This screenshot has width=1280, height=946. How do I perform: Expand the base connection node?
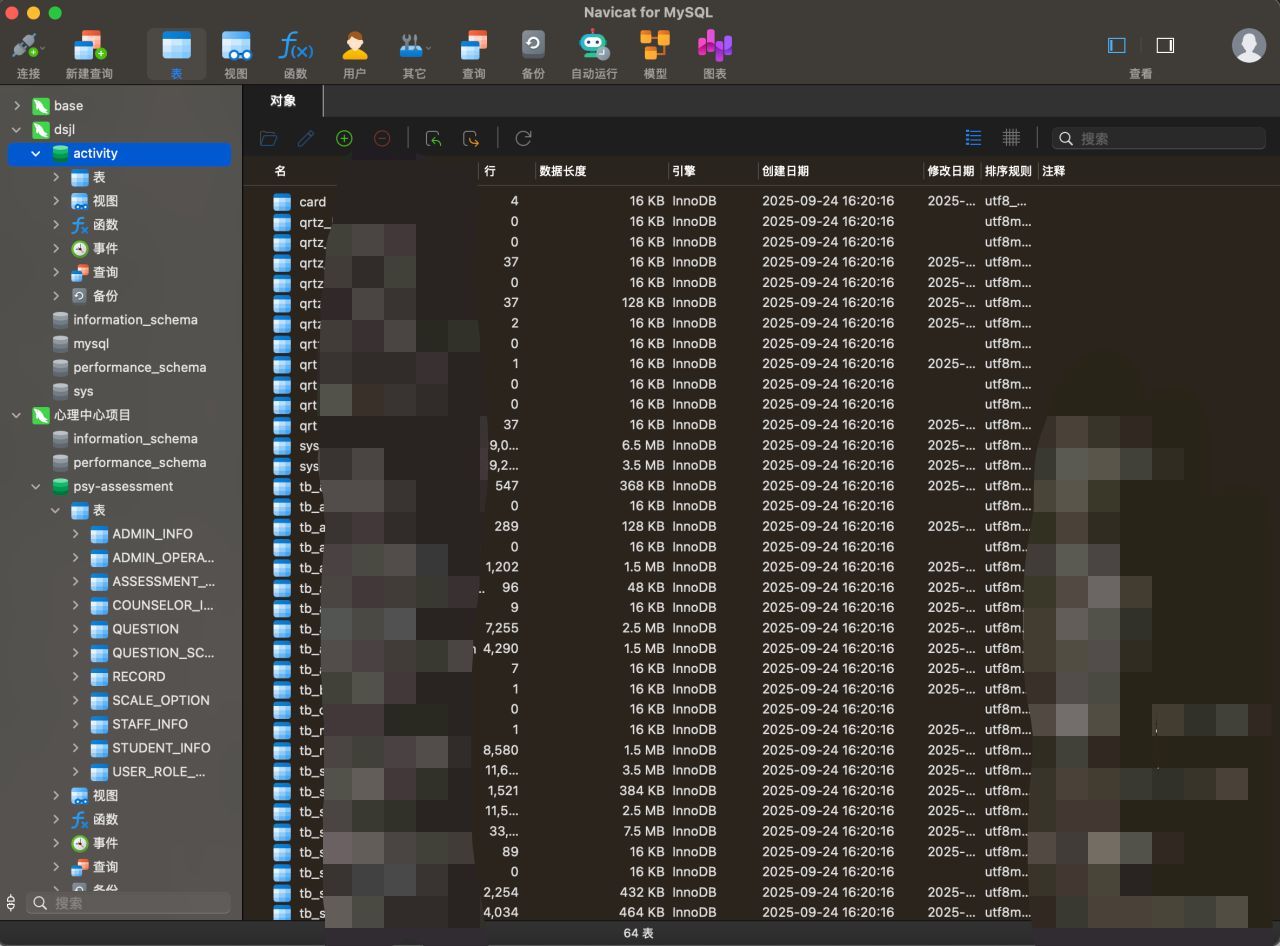[x=17, y=106]
